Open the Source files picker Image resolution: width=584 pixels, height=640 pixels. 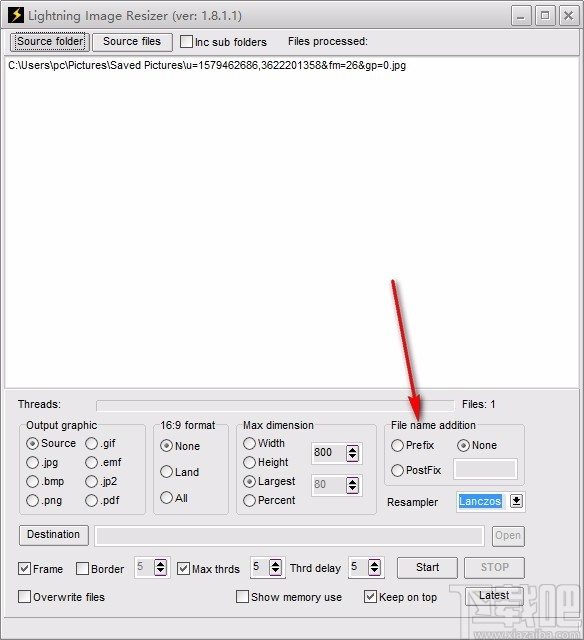click(132, 42)
